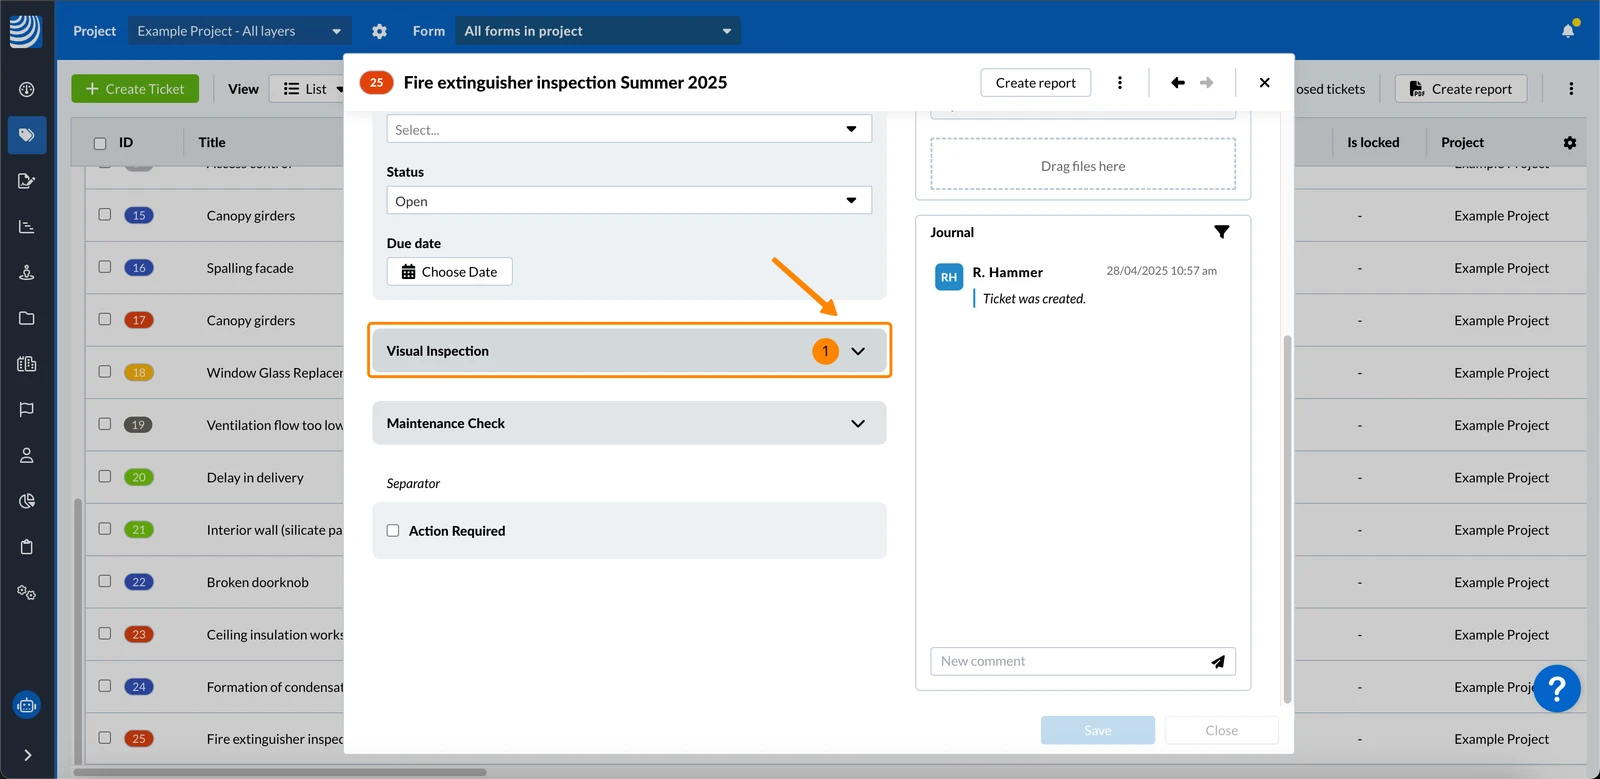The width and height of the screenshot is (1600, 779).
Task: Click Create report in ticket dialog
Action: [1036, 83]
